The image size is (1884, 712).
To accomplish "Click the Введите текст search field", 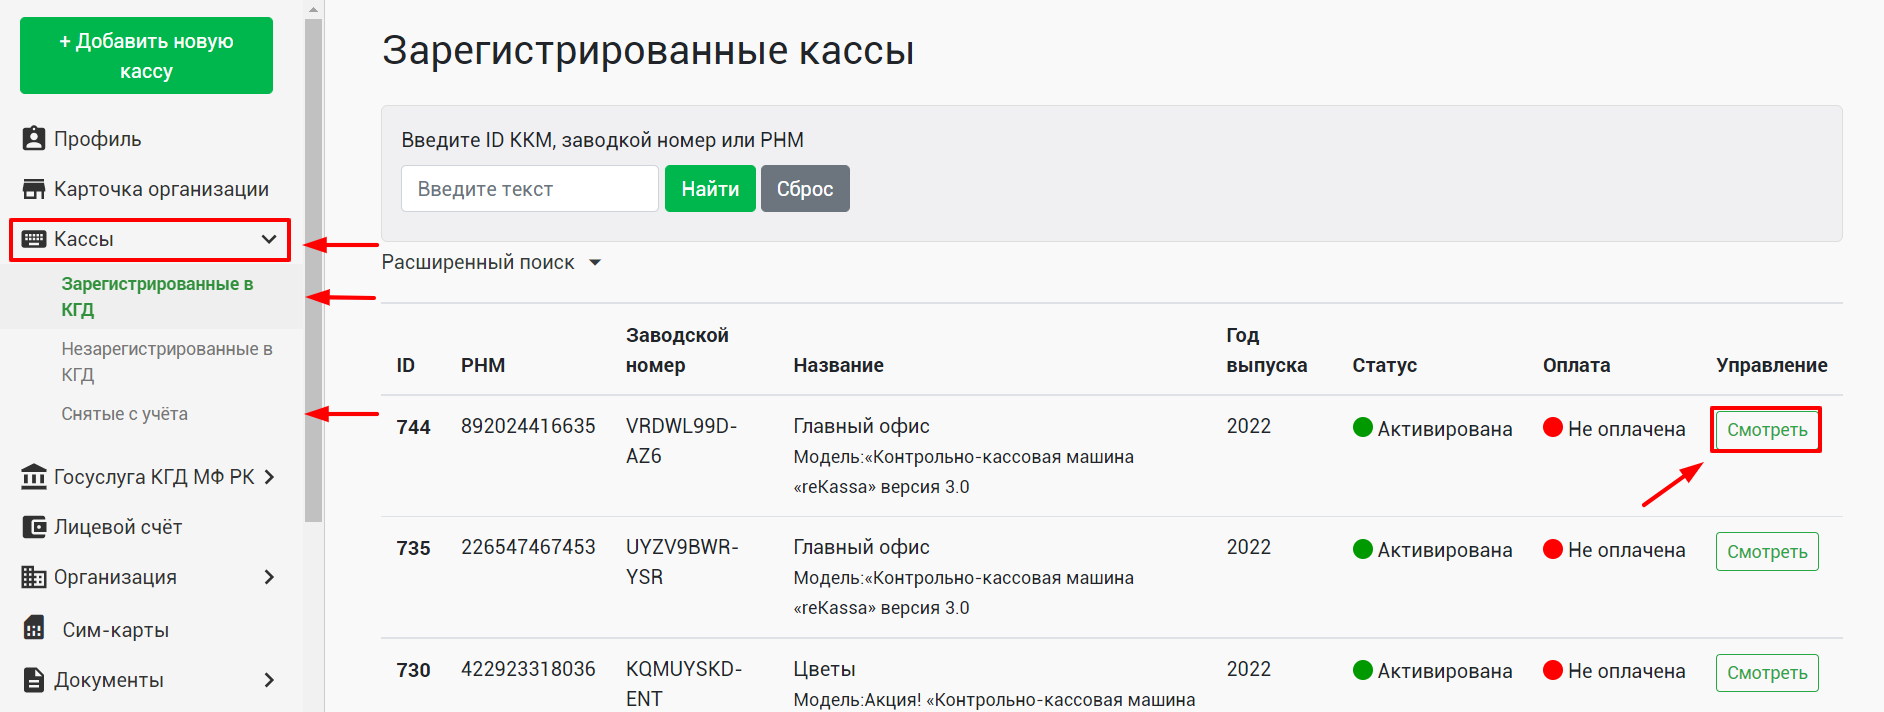I will [x=529, y=189].
